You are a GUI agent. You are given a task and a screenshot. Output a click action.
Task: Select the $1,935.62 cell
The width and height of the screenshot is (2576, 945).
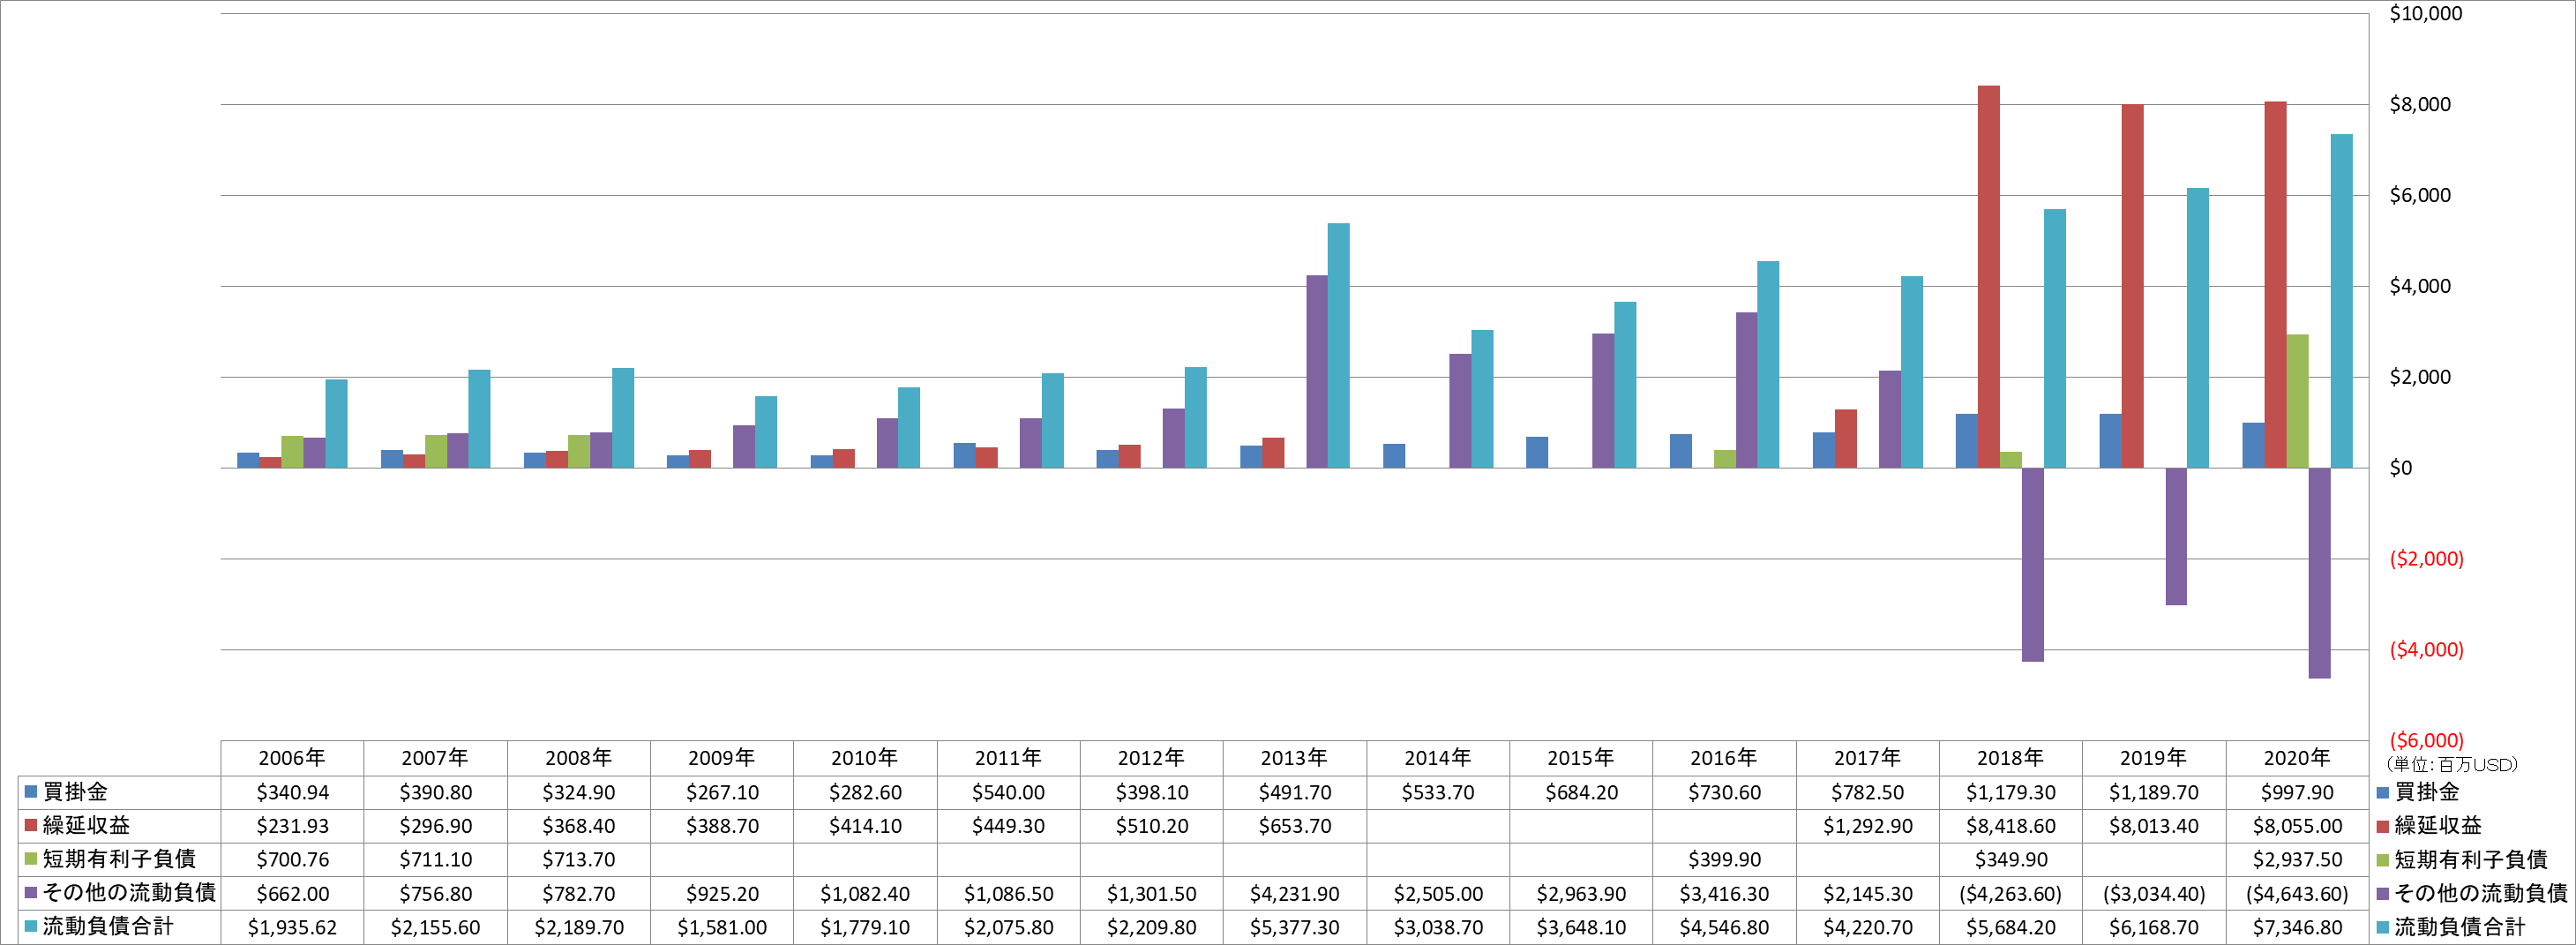[292, 927]
